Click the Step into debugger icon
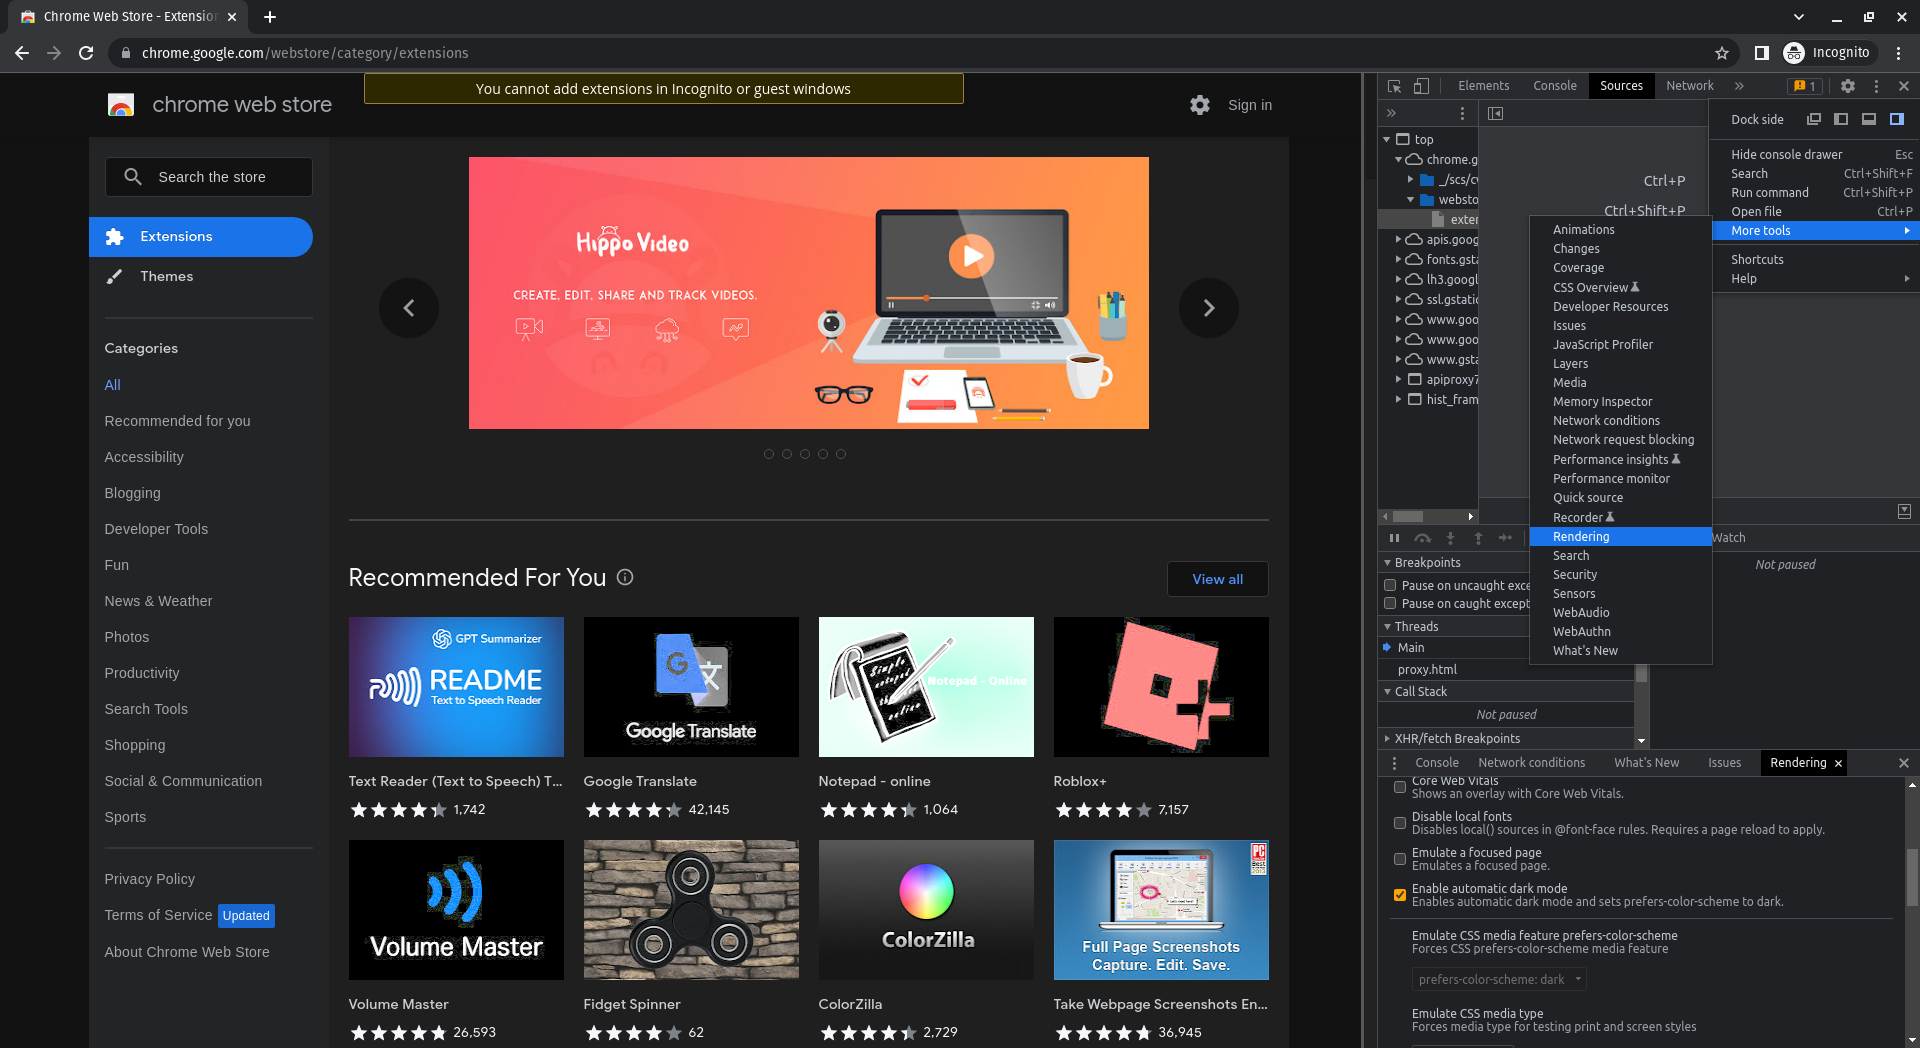This screenshot has width=1920, height=1048. 1450,538
